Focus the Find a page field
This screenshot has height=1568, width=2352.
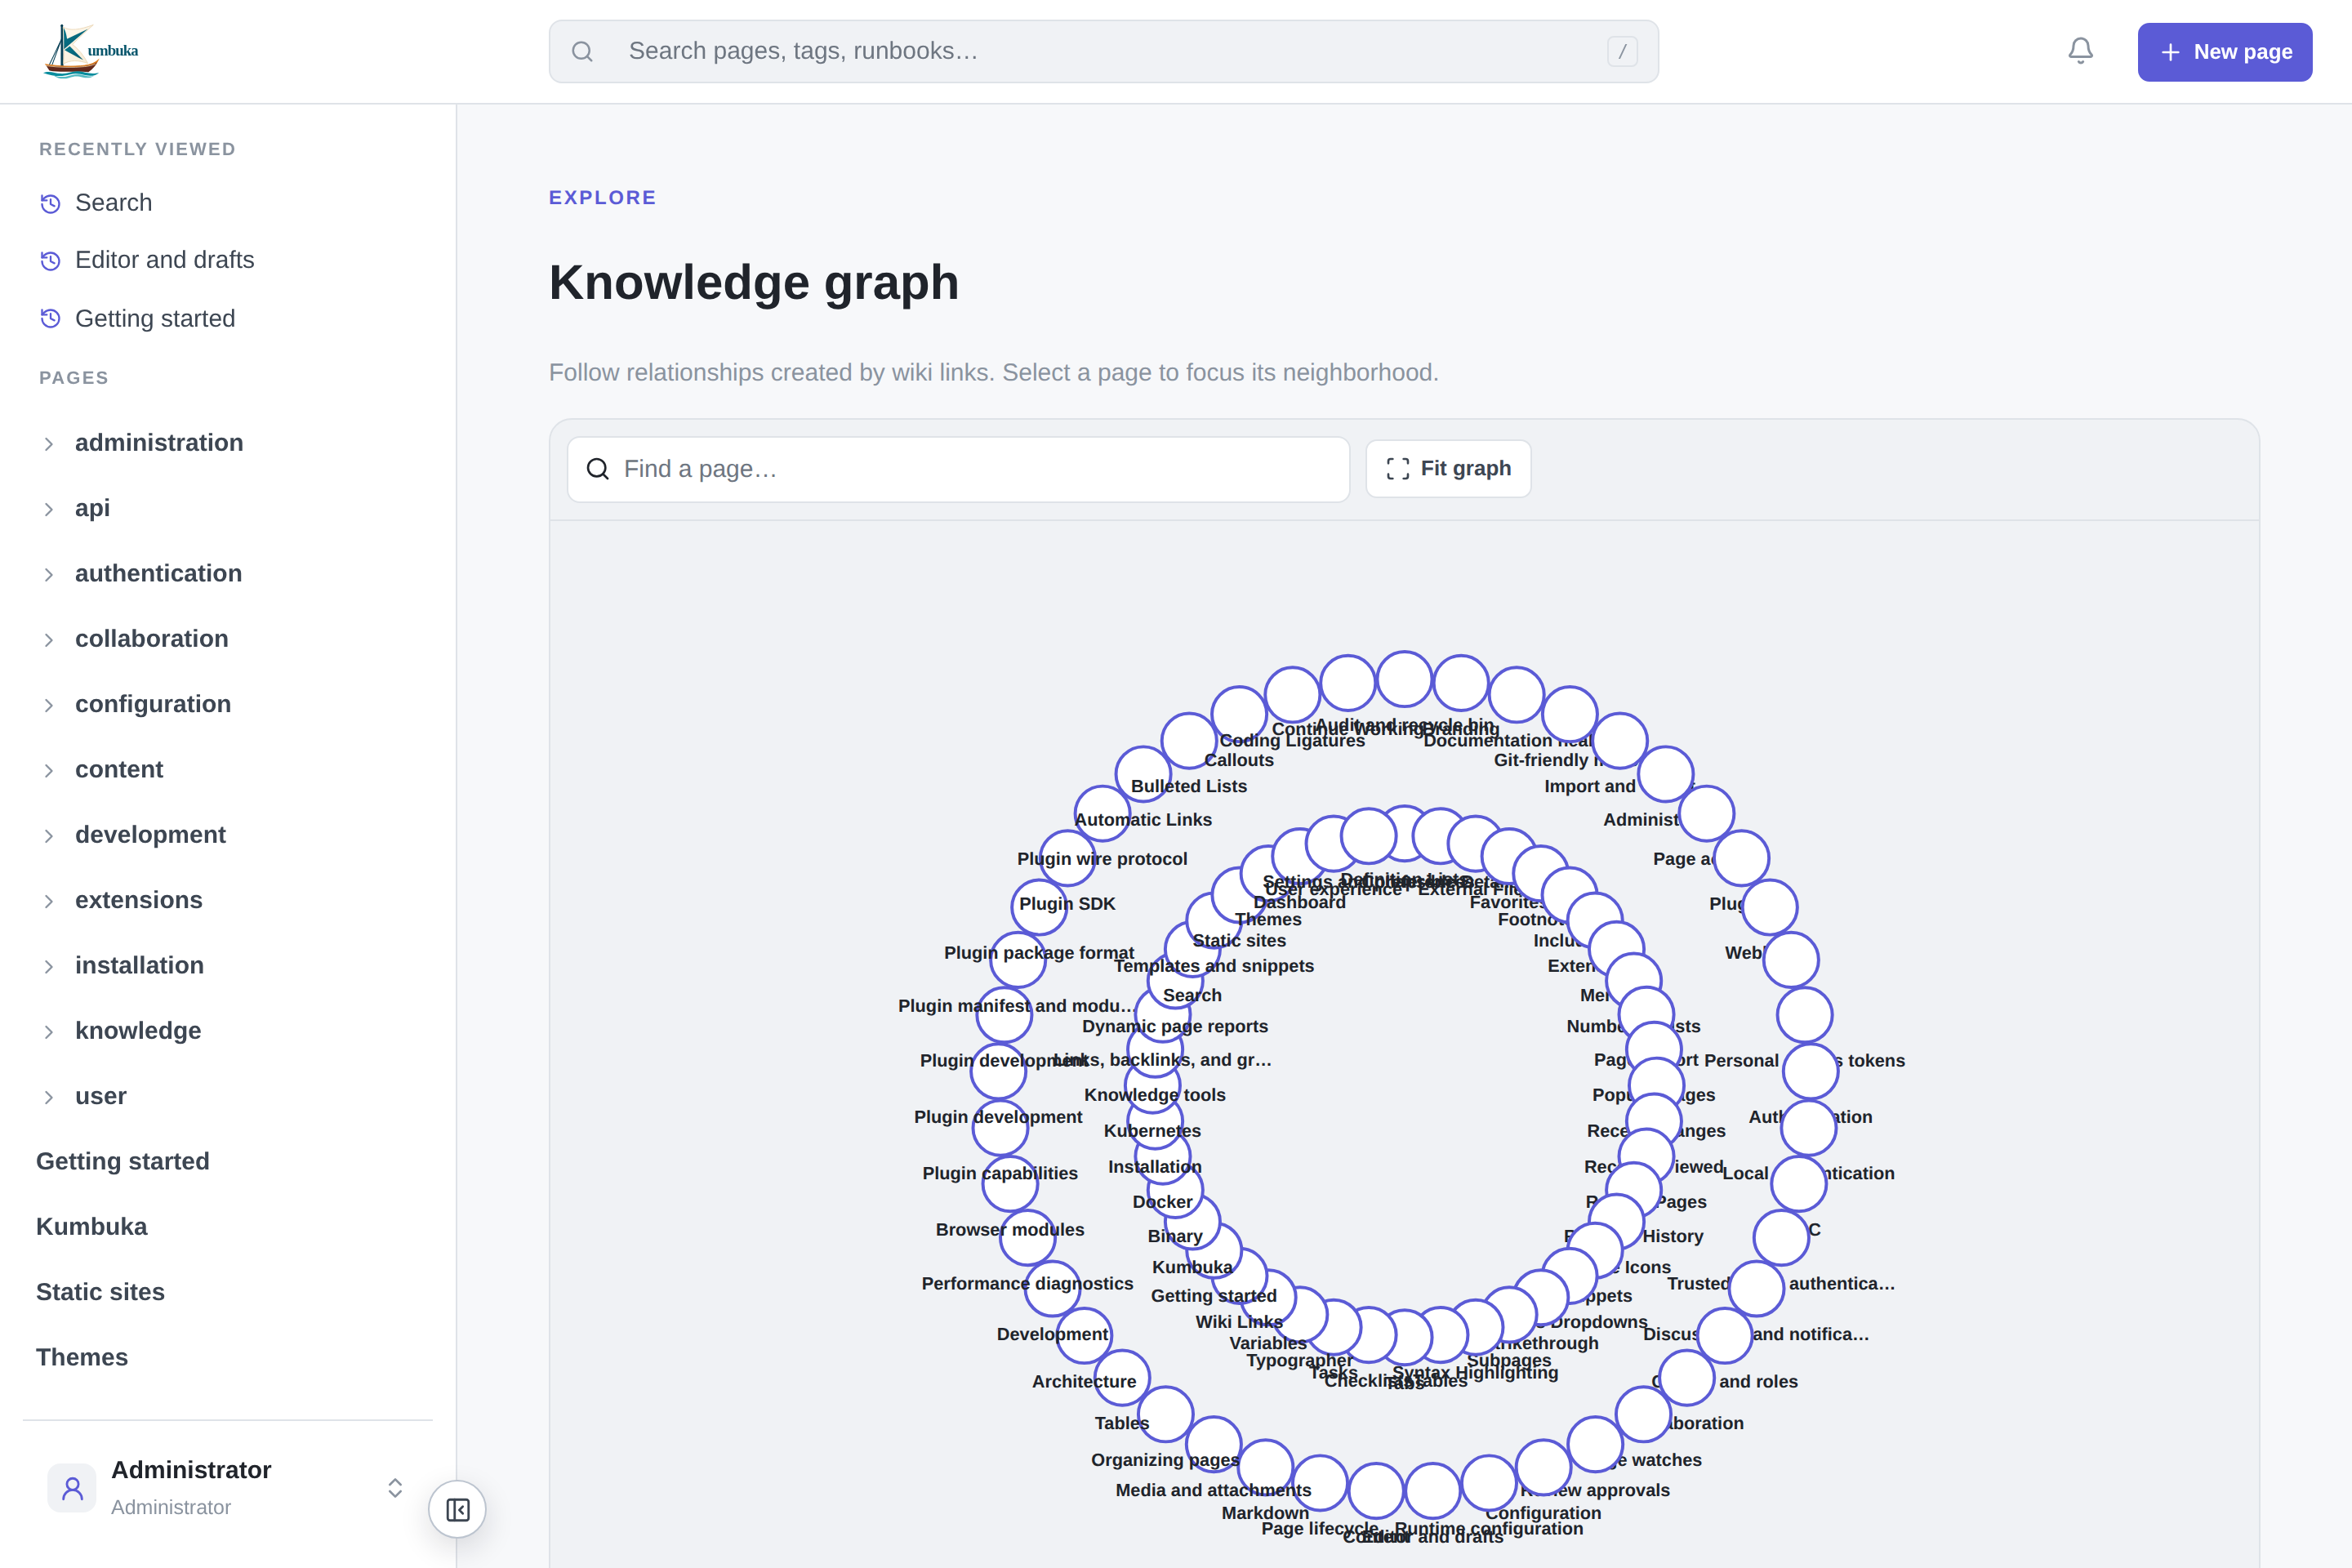point(958,469)
